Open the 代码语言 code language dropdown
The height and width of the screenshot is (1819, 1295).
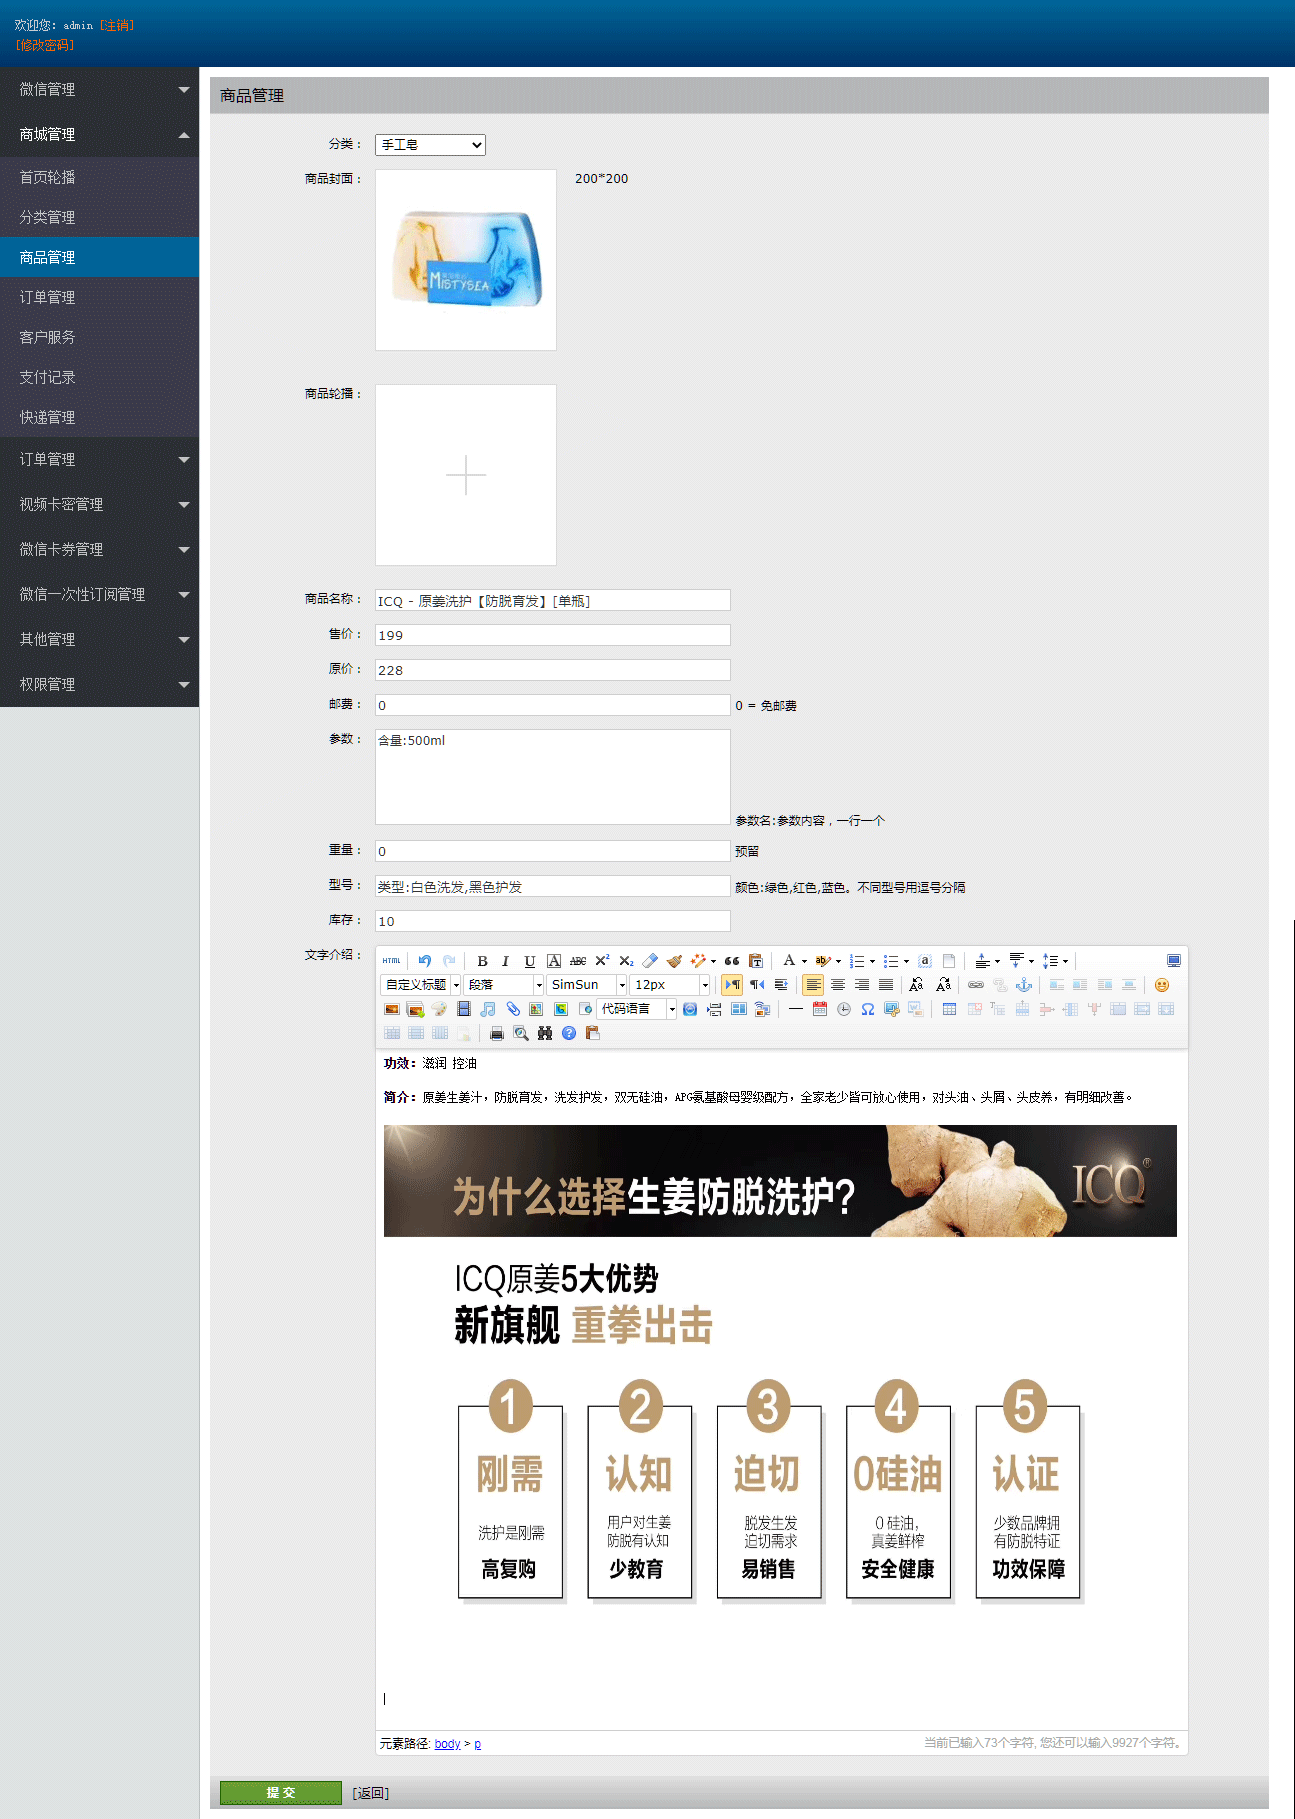pos(637,1009)
